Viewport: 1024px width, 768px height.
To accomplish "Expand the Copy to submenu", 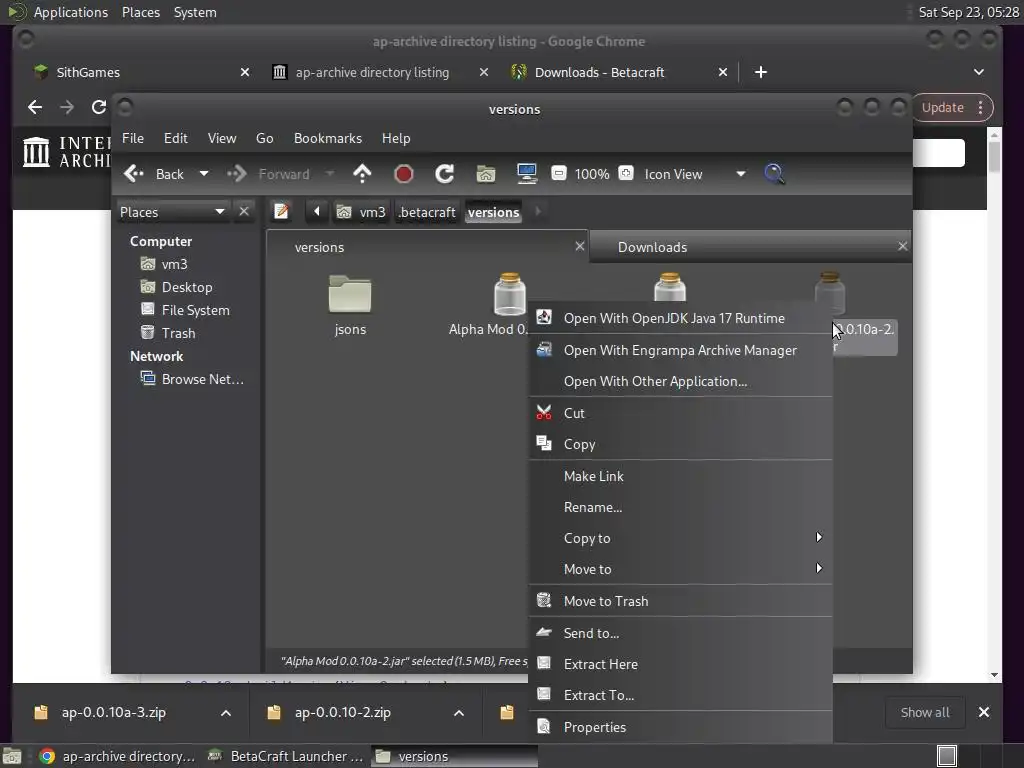I will click(x=680, y=538).
